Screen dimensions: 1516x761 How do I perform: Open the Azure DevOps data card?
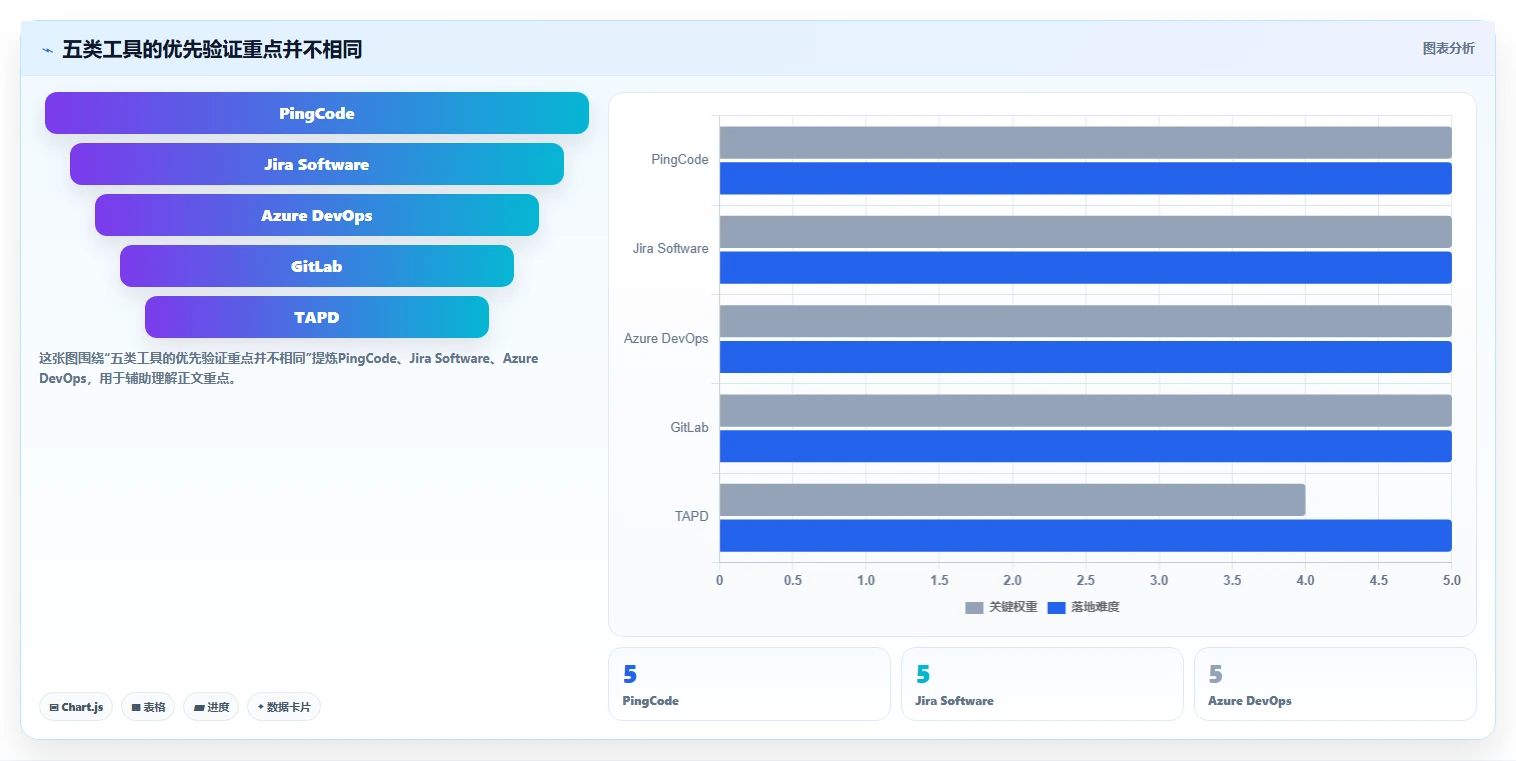pyautogui.click(x=1335, y=684)
